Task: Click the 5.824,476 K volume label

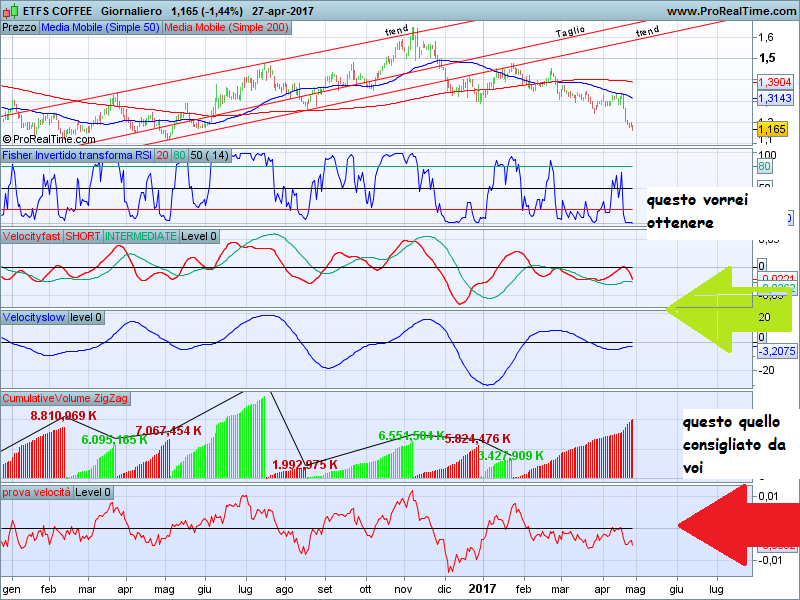Action: (478, 439)
